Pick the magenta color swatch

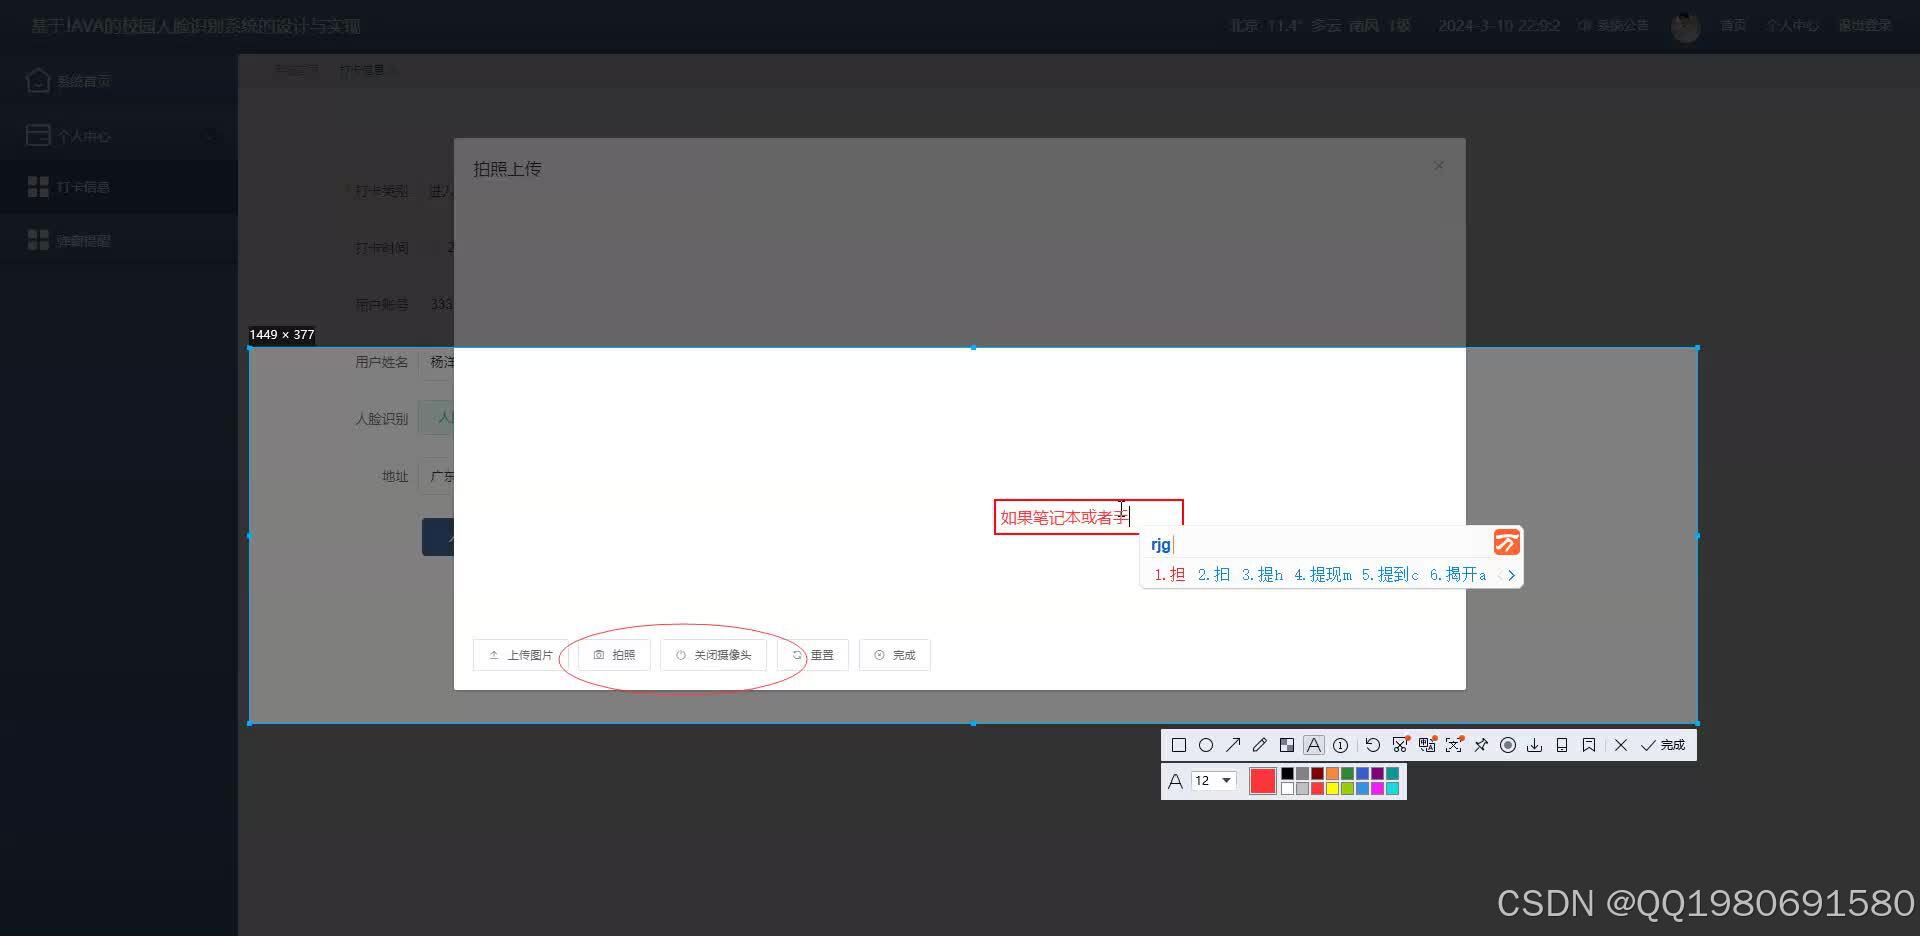tap(1377, 789)
